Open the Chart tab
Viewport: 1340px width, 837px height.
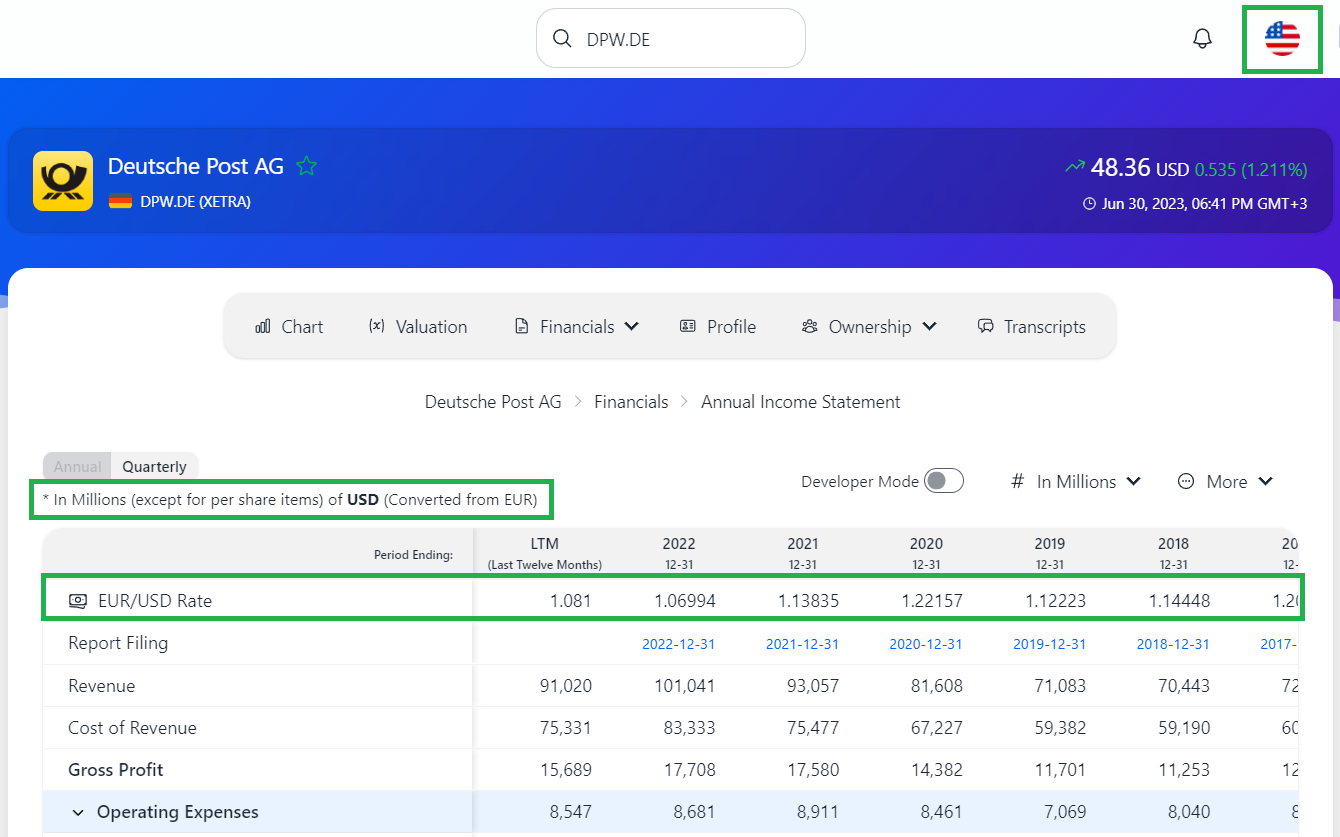289,327
